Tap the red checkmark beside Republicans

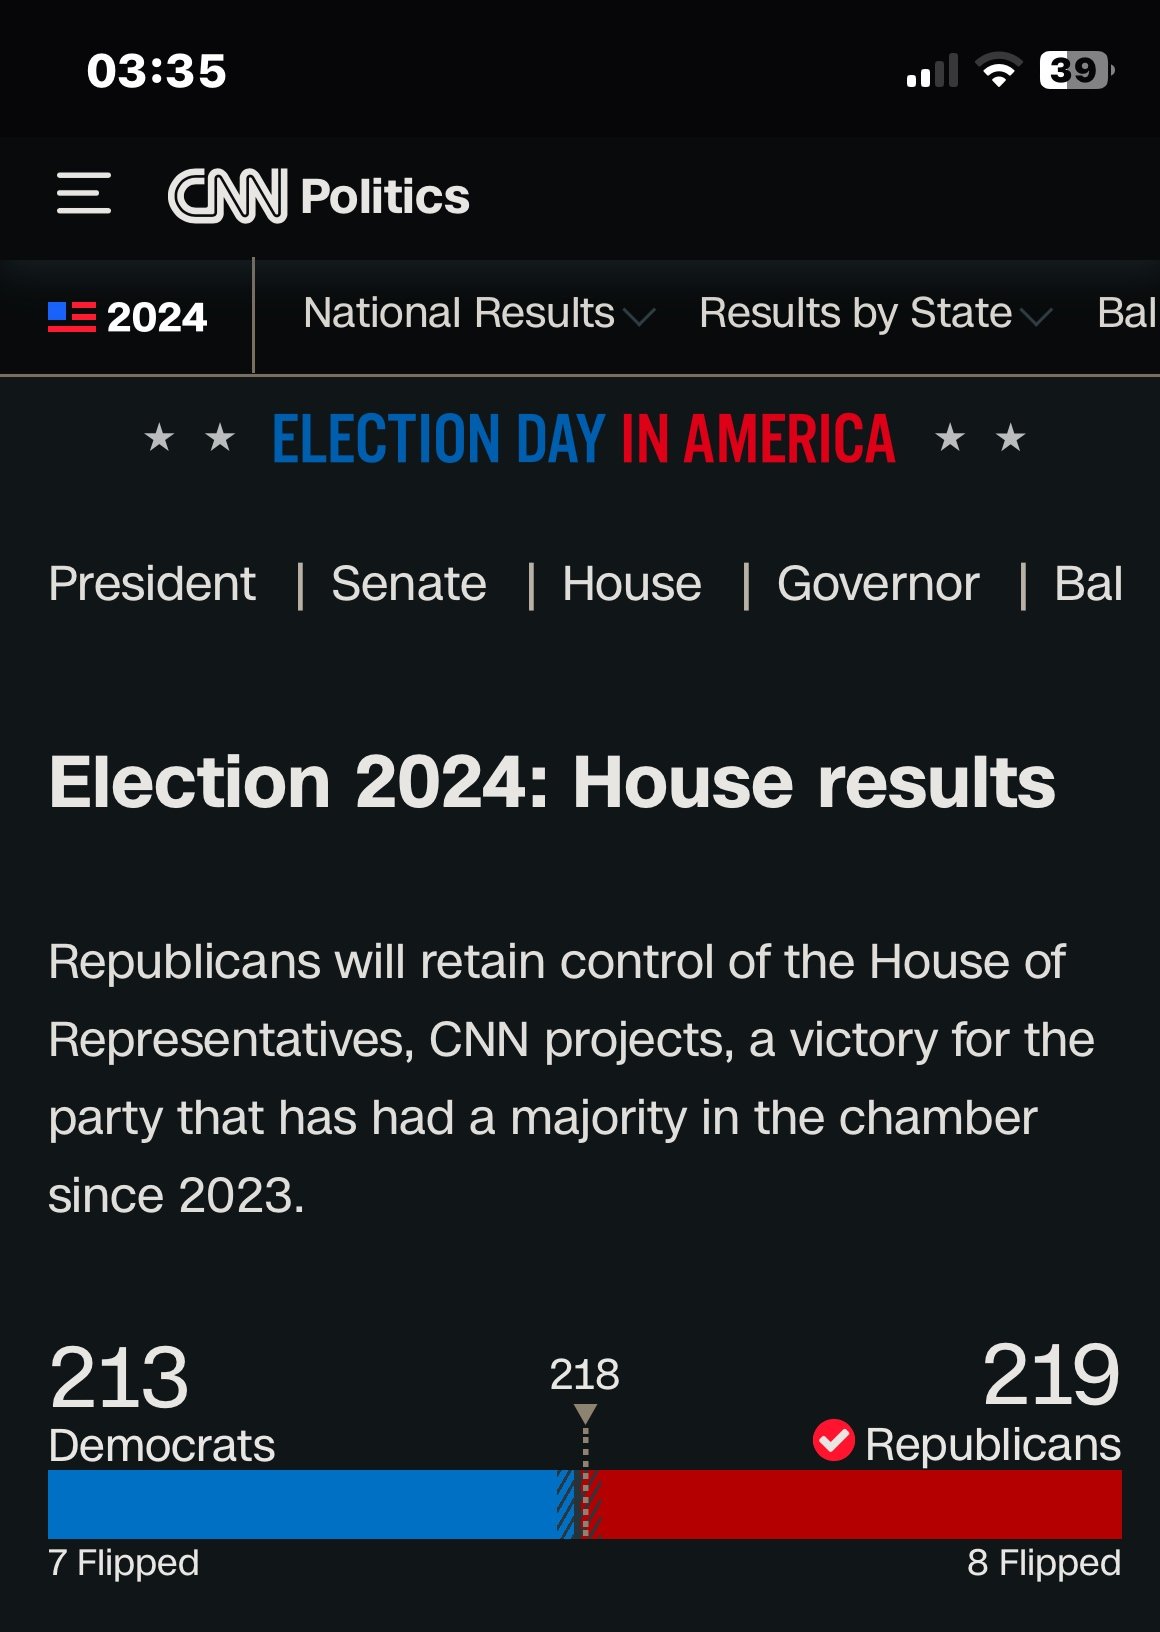(x=834, y=1441)
